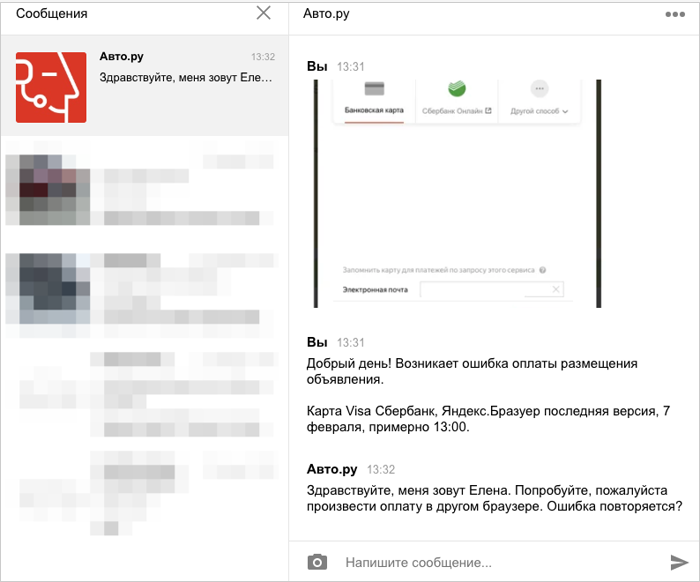Click the Авто.ру title in the chat header
Screen dimensions: 700x582
(327, 14)
